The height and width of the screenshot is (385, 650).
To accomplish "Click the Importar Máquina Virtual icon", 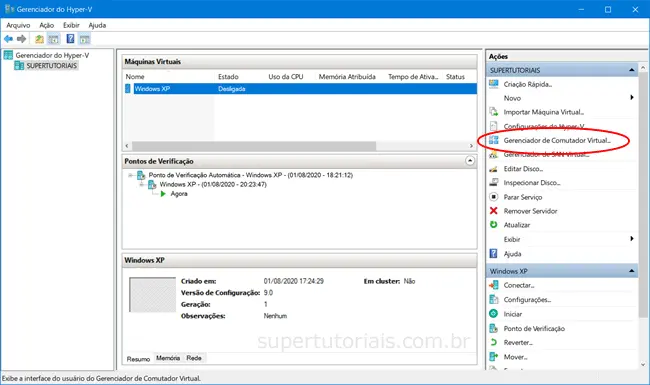I will point(494,112).
